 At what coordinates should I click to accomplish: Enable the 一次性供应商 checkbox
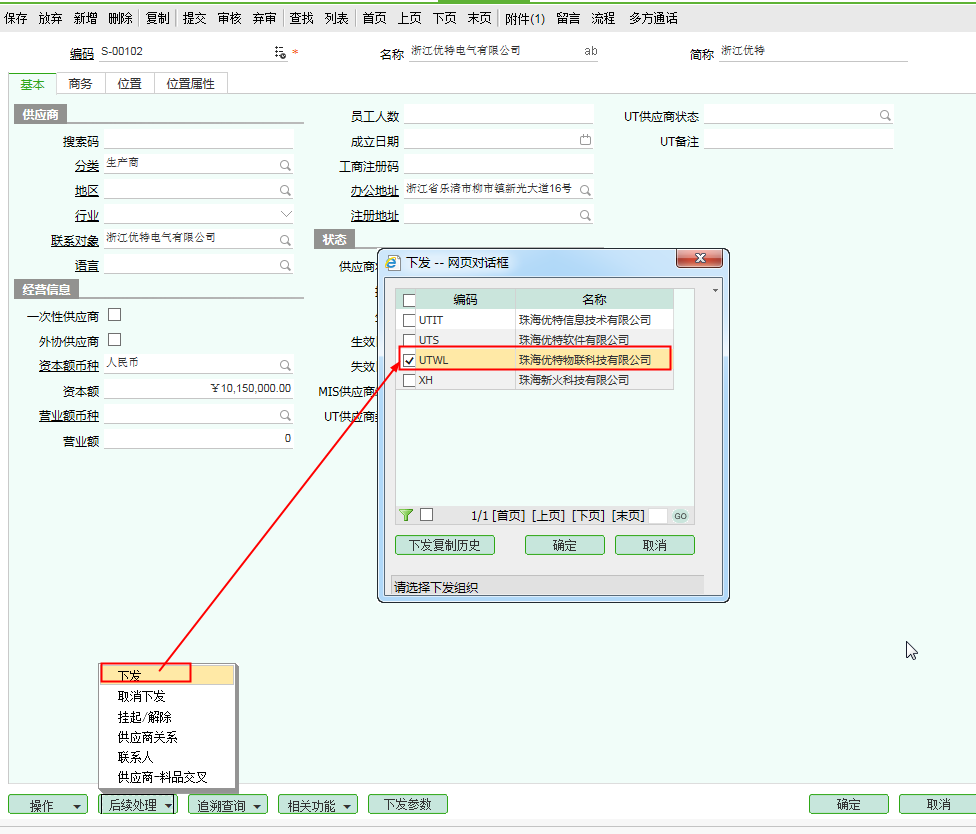coord(115,315)
